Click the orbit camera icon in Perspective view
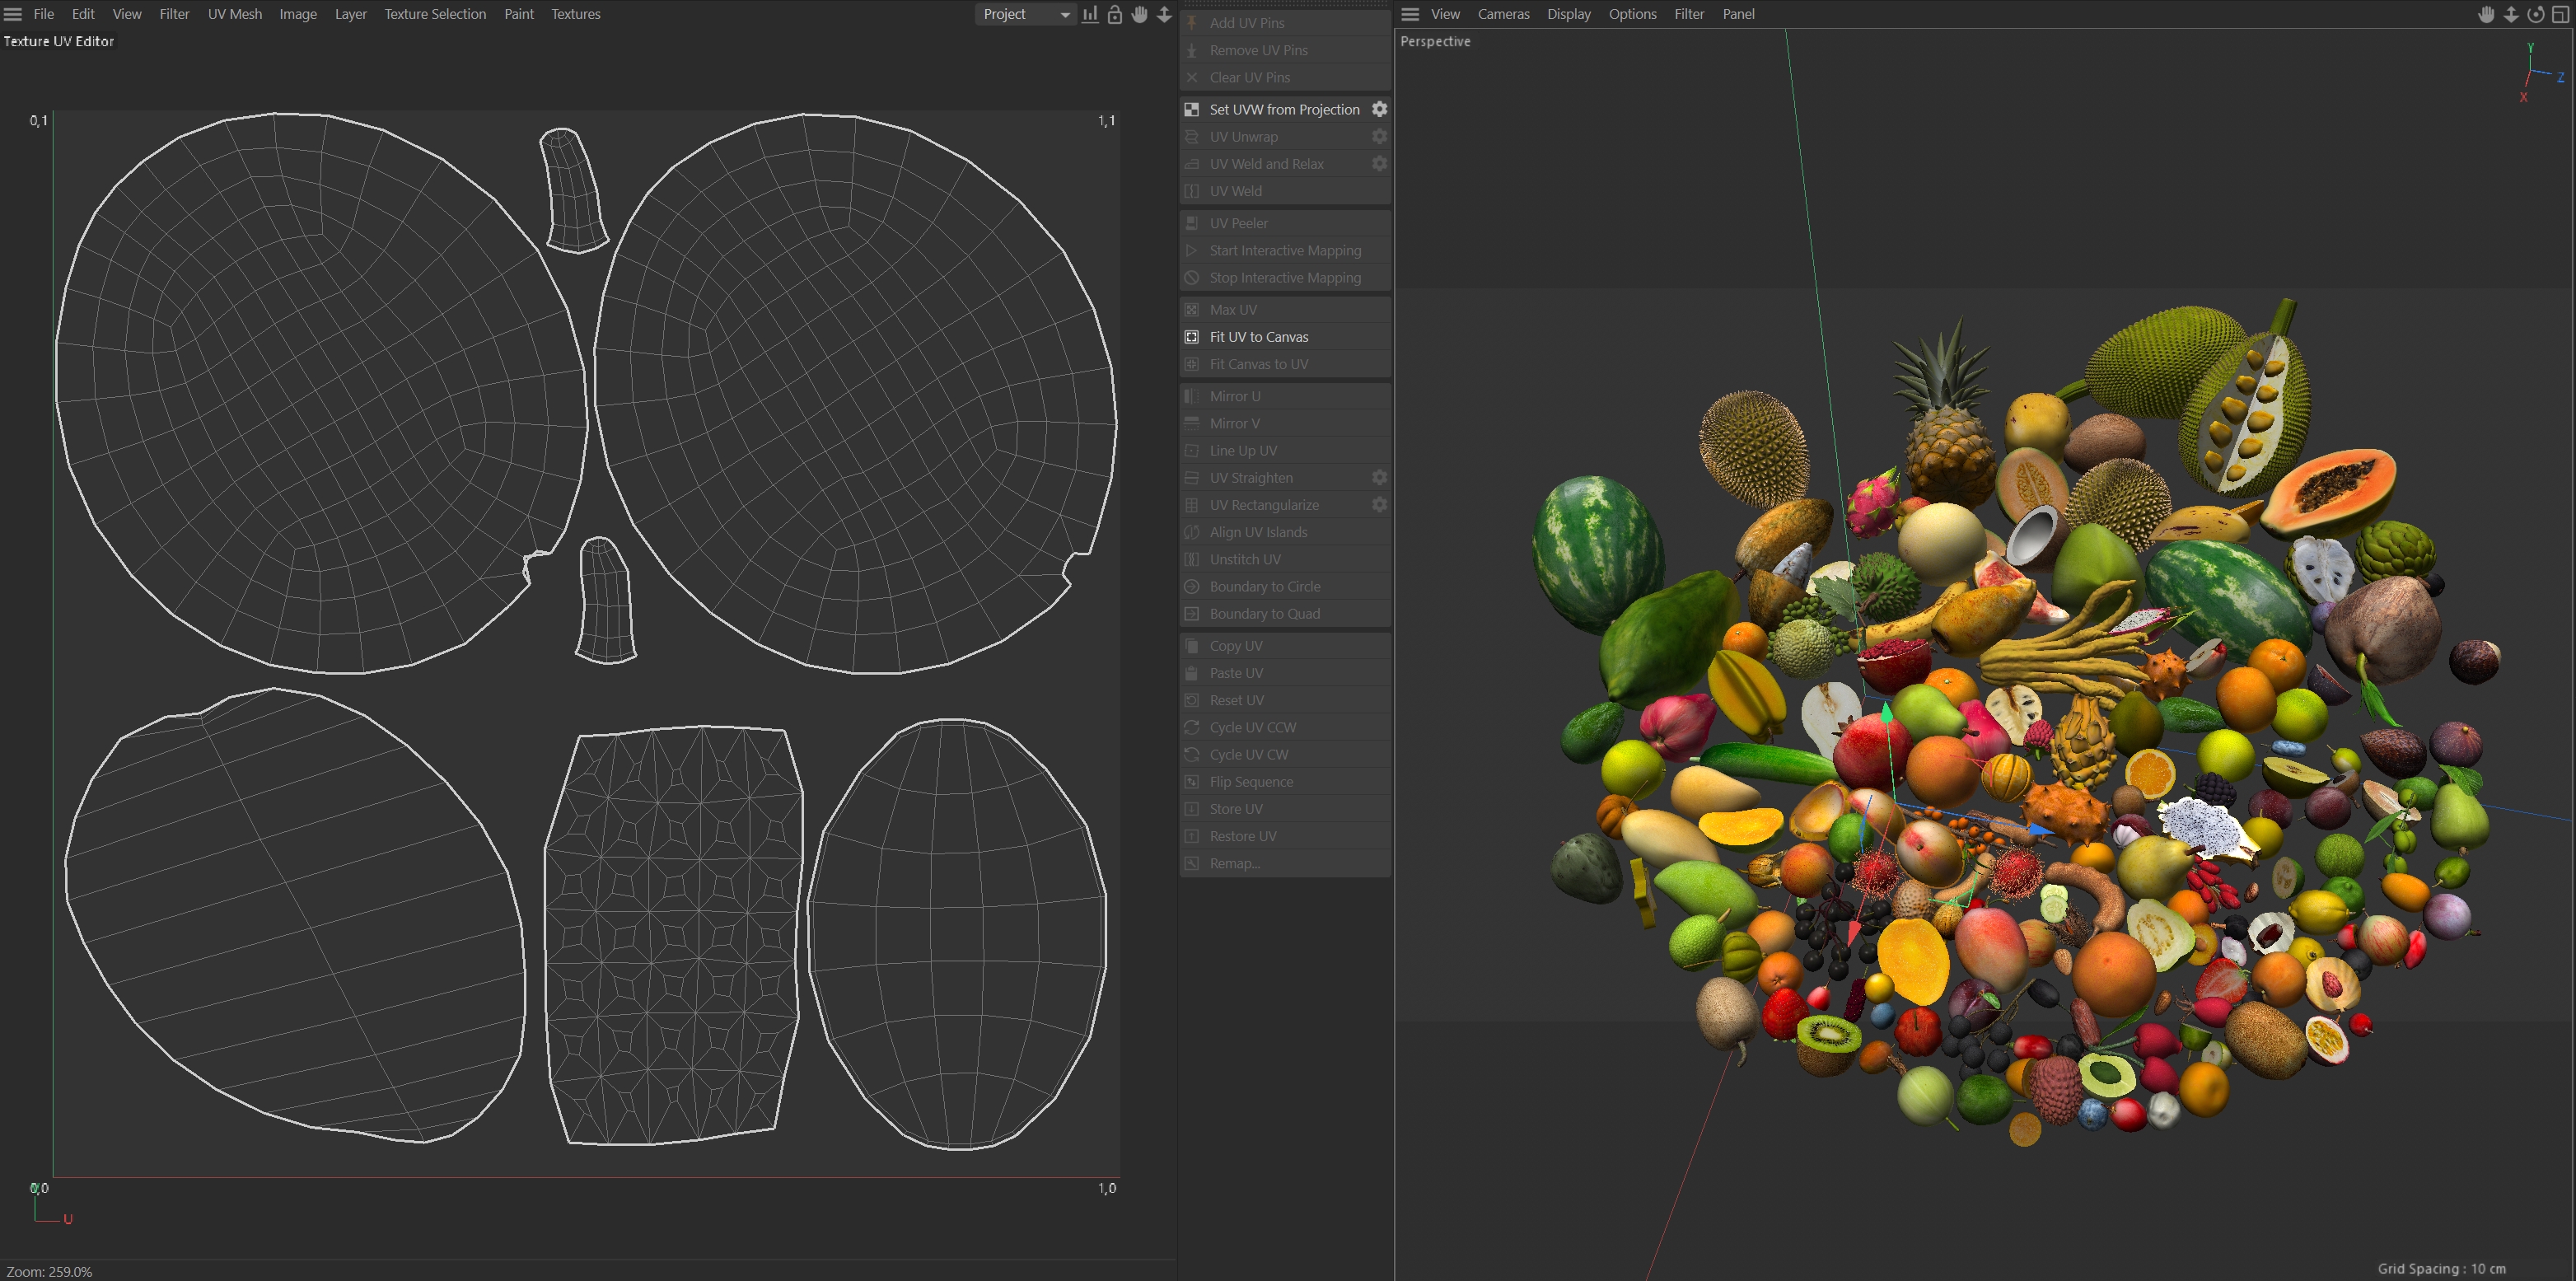This screenshot has height=1281, width=2576. (2535, 14)
